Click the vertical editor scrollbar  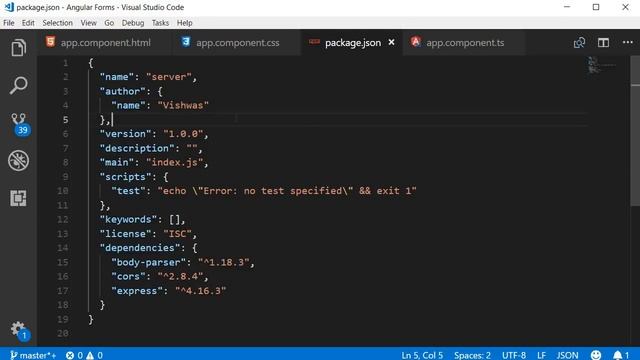coord(635,131)
